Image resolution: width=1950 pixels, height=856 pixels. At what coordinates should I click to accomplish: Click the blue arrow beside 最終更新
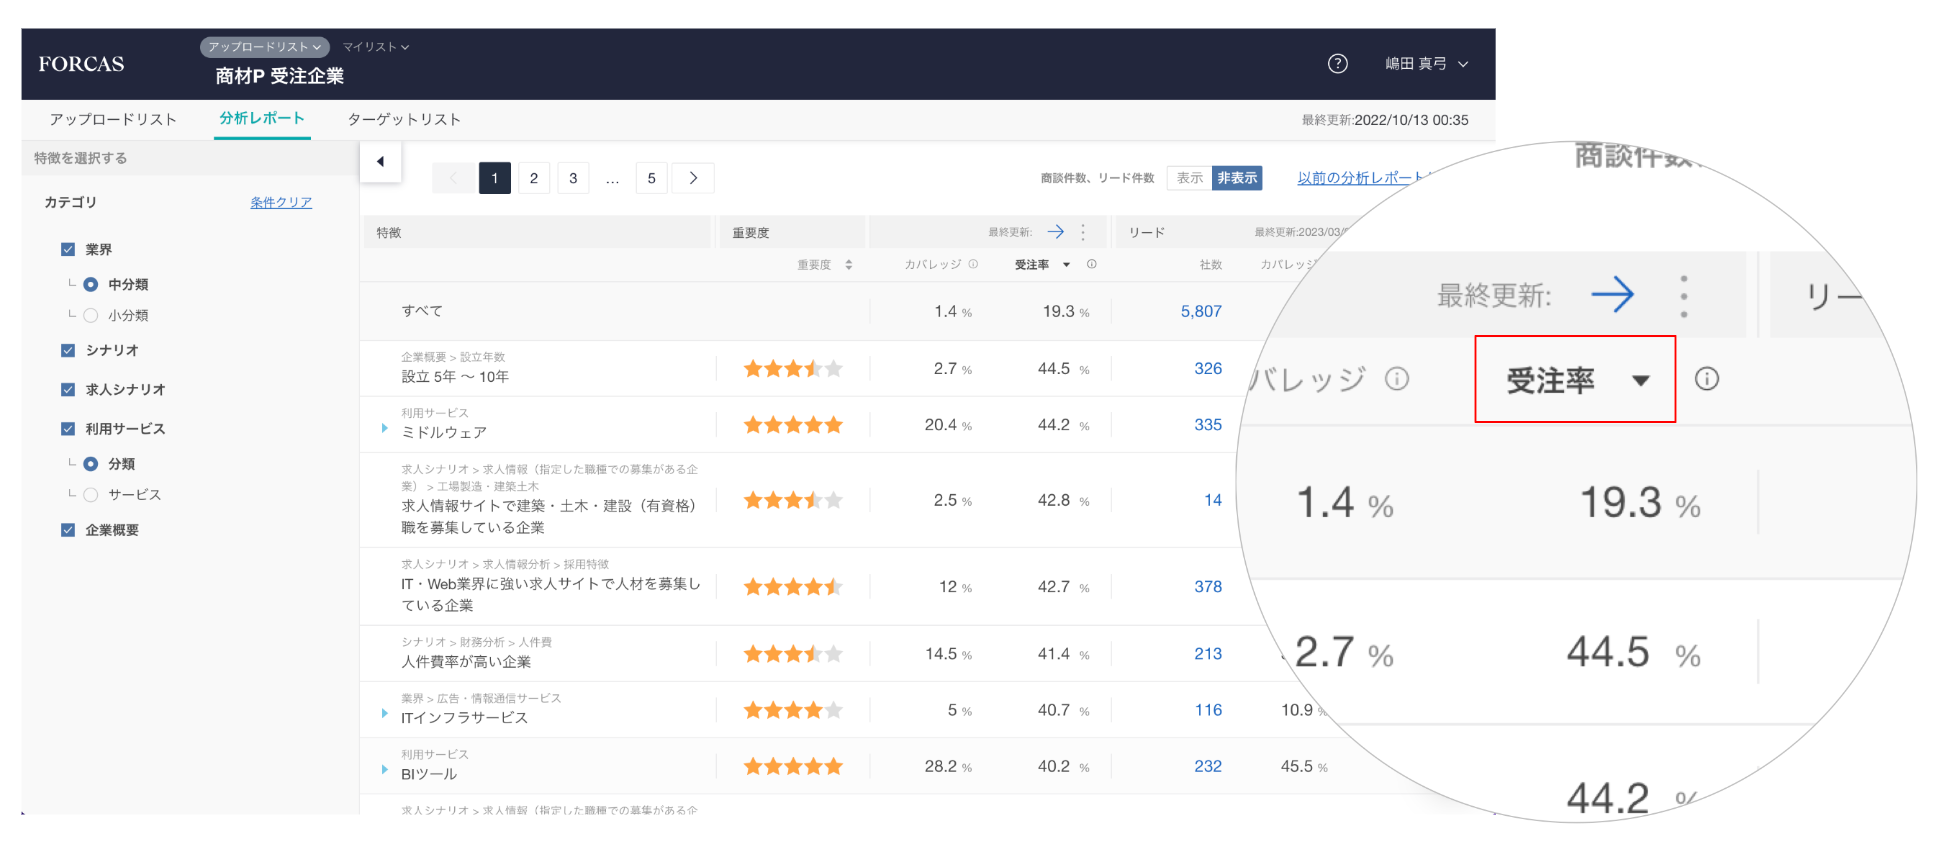click(1055, 232)
